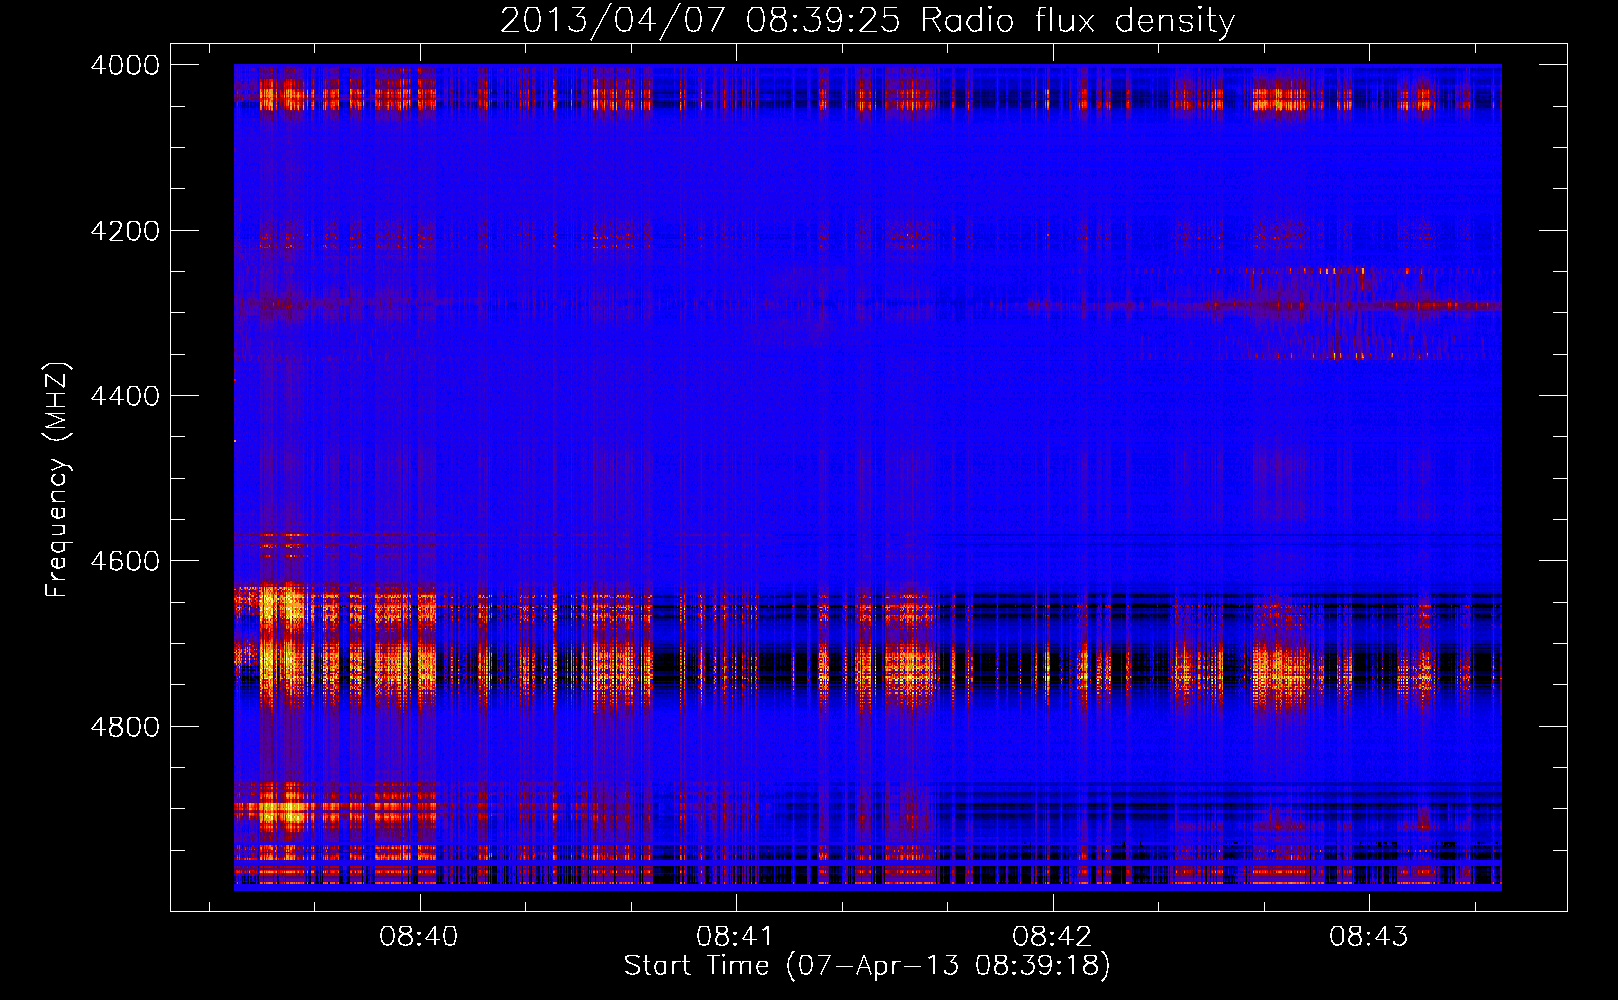Click the 4600 frequency tick label
This screenshot has width=1618, height=1000.
point(125,561)
